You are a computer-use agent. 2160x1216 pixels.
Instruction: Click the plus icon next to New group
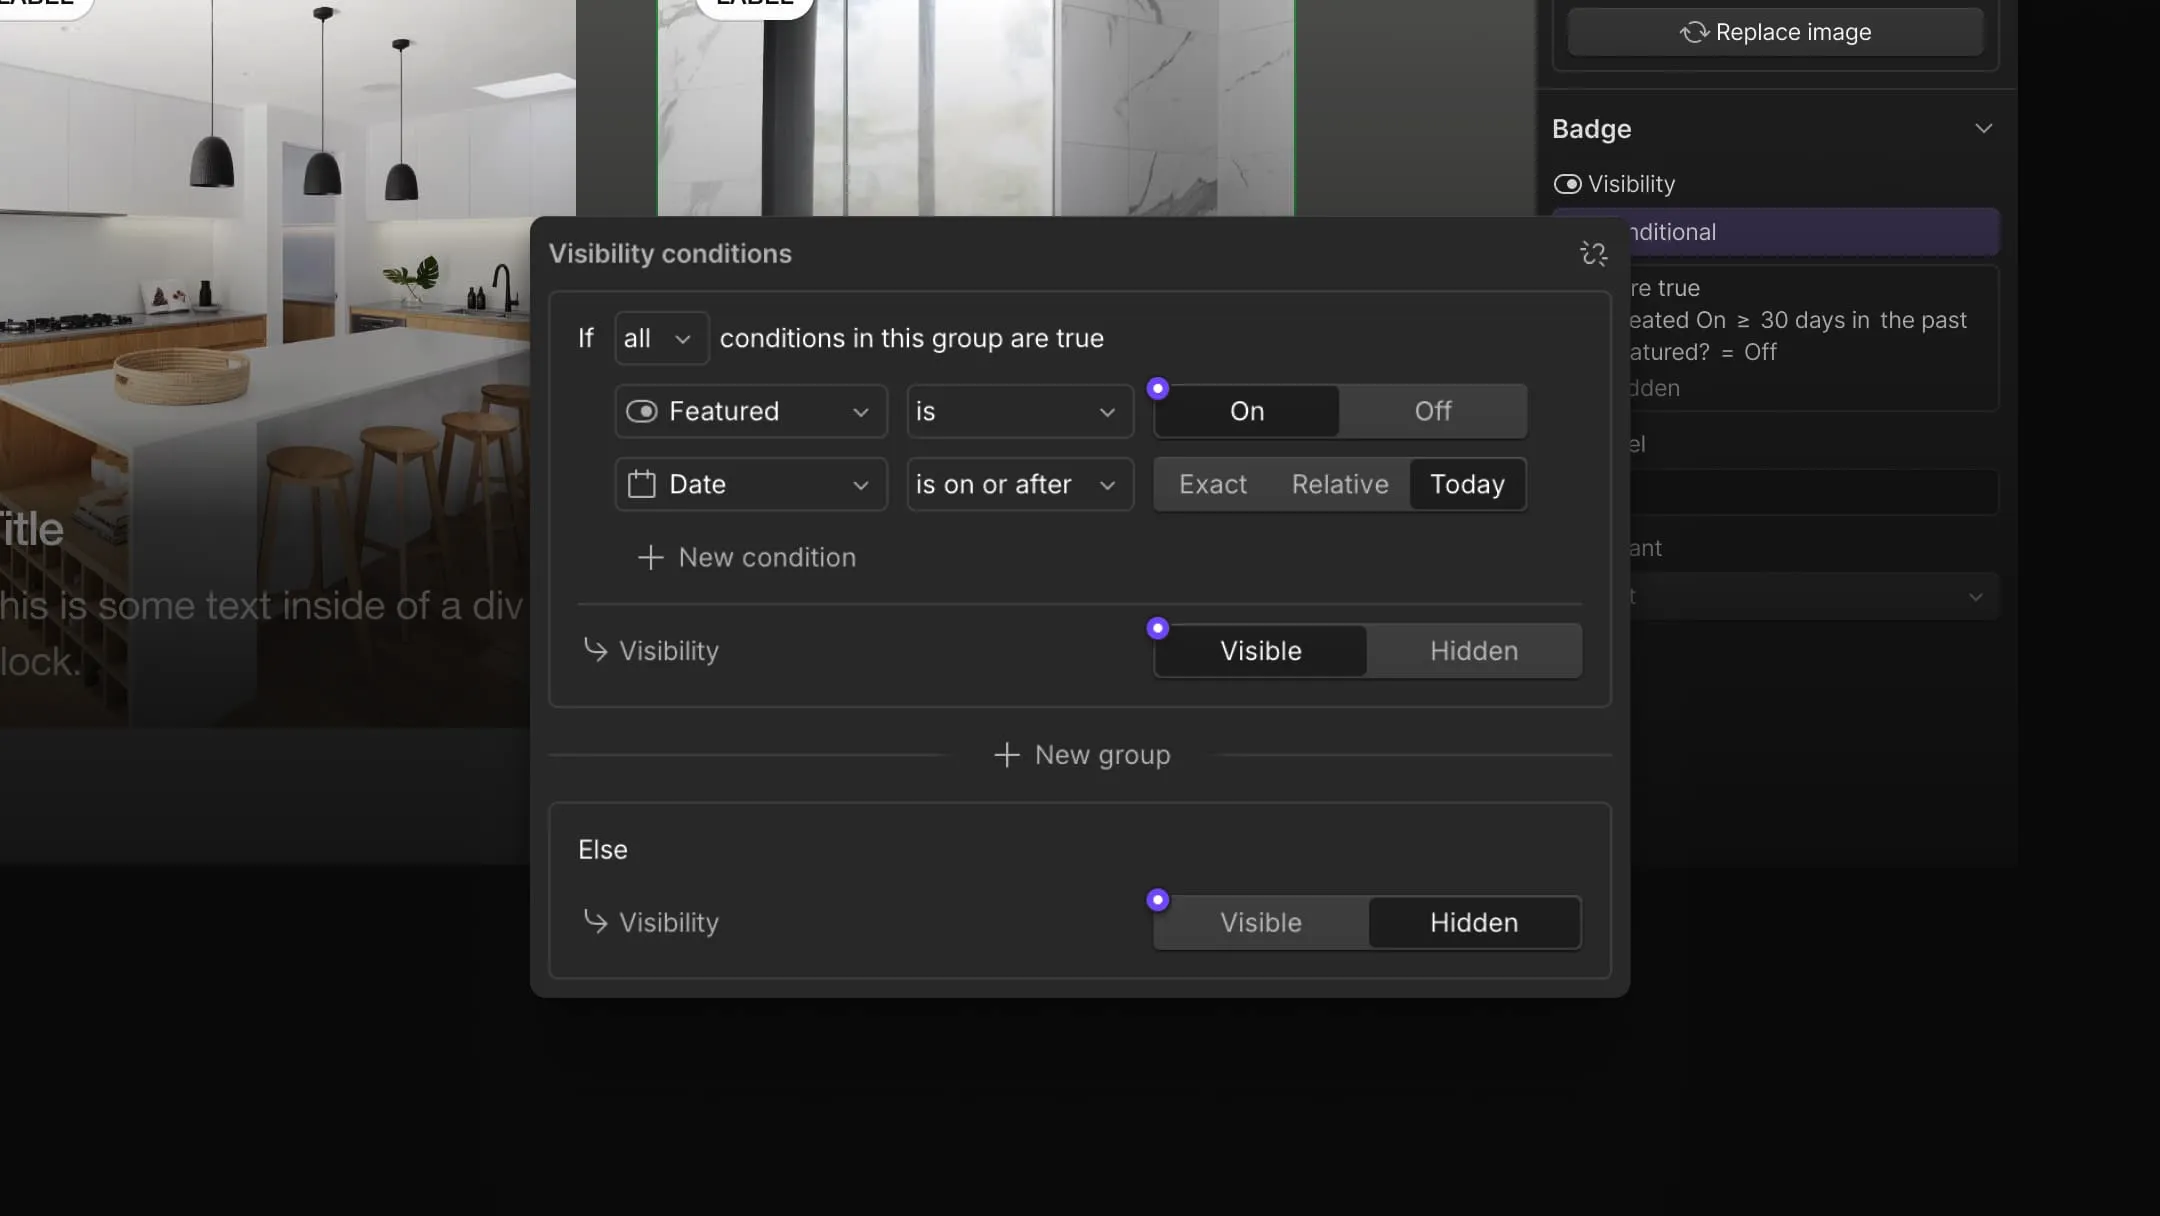[1005, 755]
